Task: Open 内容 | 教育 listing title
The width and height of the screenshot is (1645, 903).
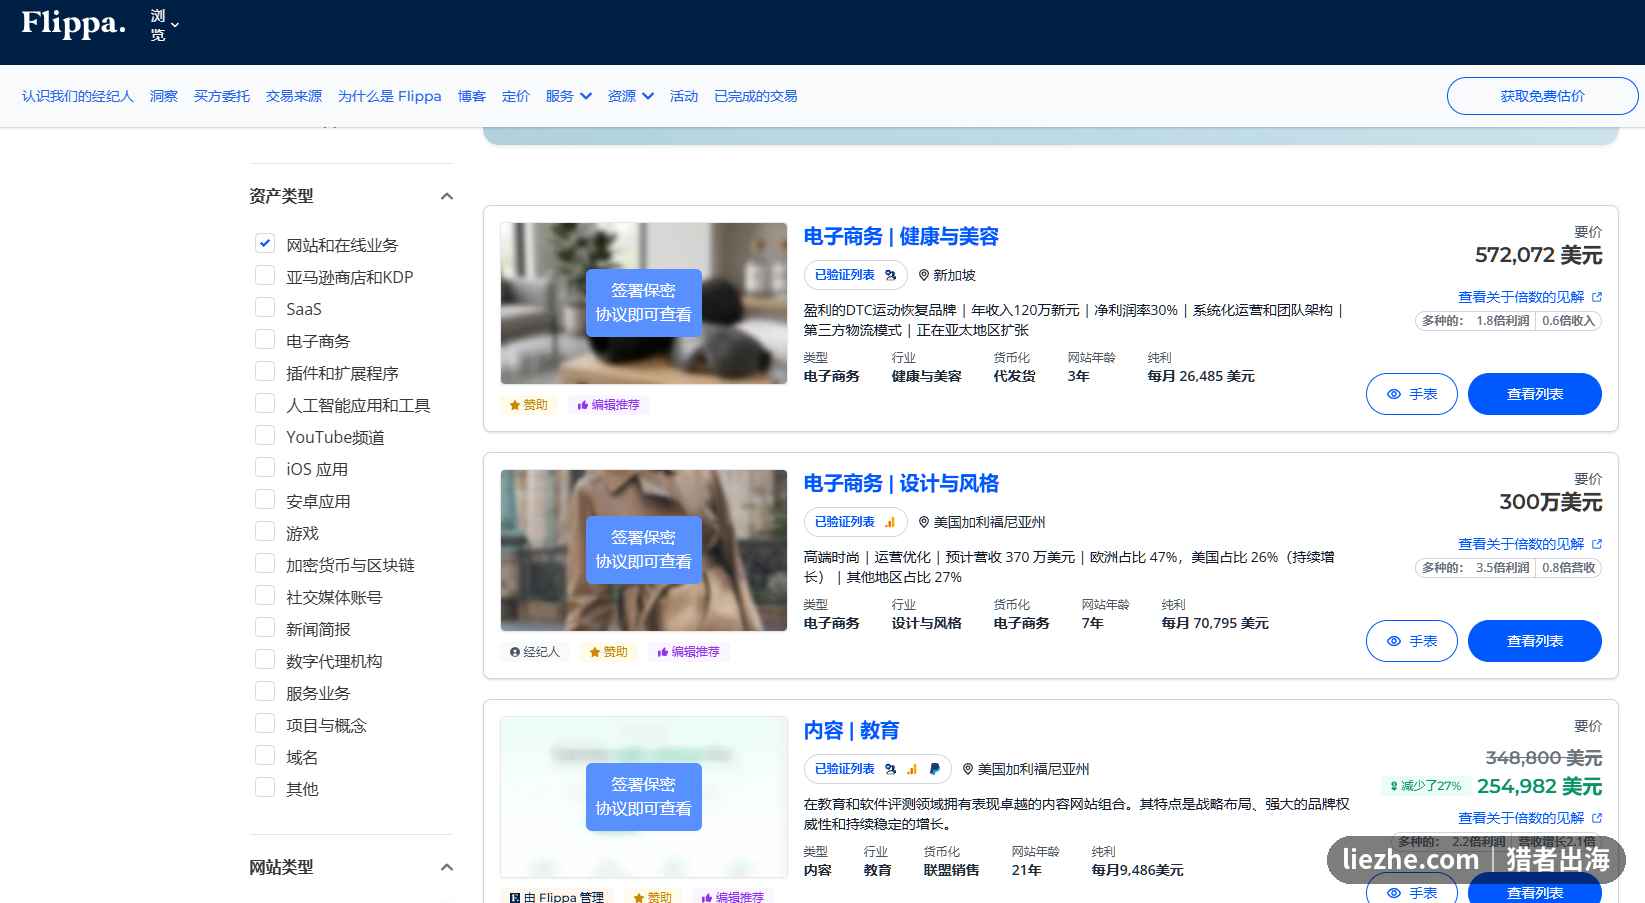Action: (851, 731)
